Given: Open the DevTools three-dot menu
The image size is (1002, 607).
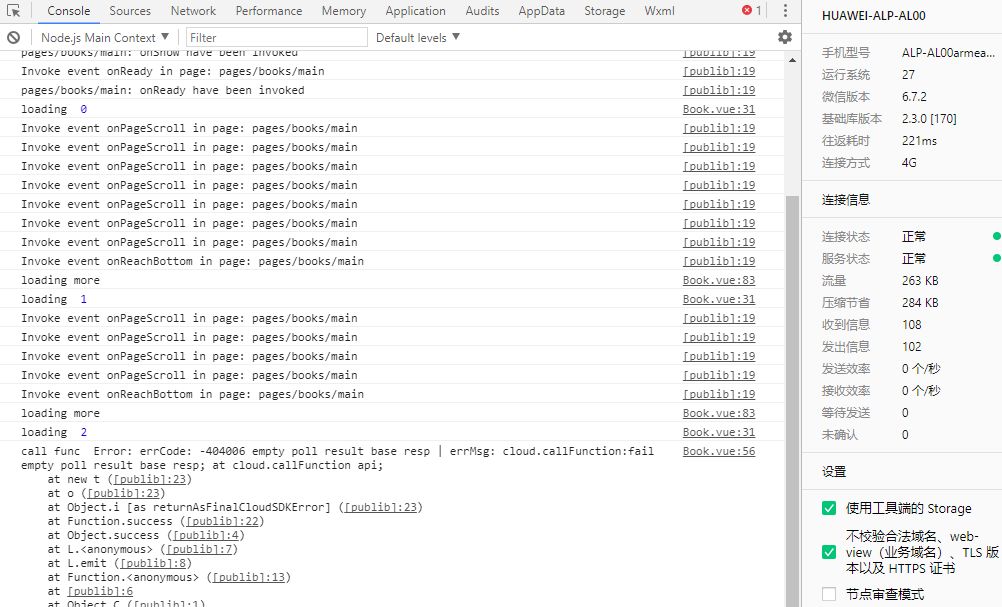Looking at the screenshot, I should point(785,11).
